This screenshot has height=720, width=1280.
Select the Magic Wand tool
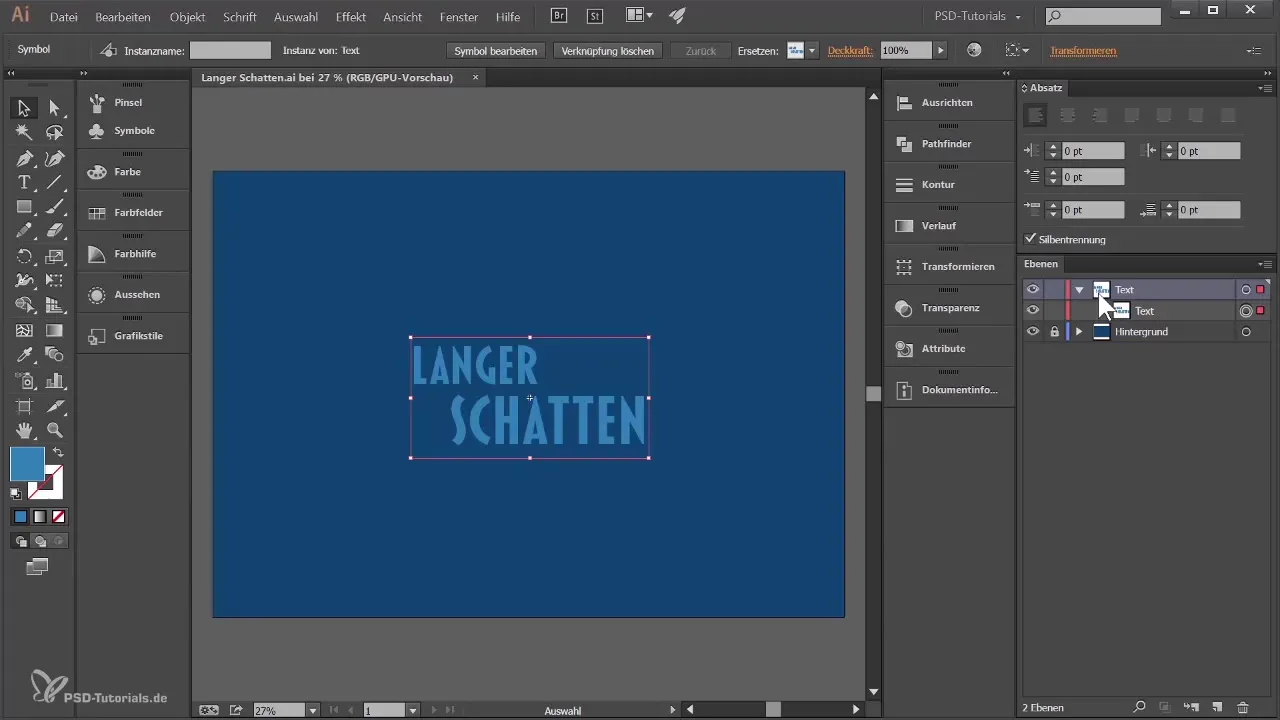point(24,133)
